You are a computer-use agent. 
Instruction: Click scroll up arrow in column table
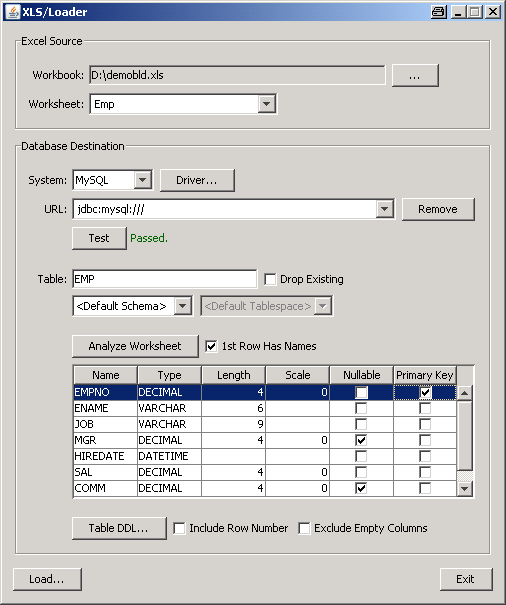465,393
